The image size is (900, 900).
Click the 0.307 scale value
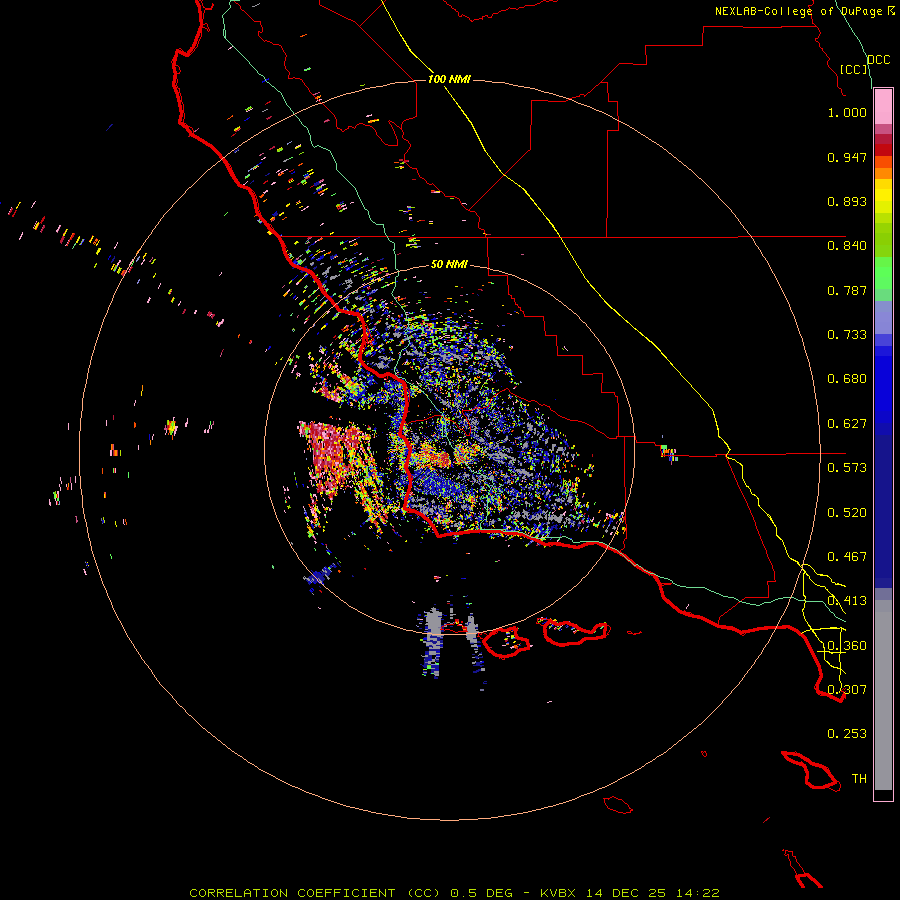pyautogui.click(x=847, y=690)
